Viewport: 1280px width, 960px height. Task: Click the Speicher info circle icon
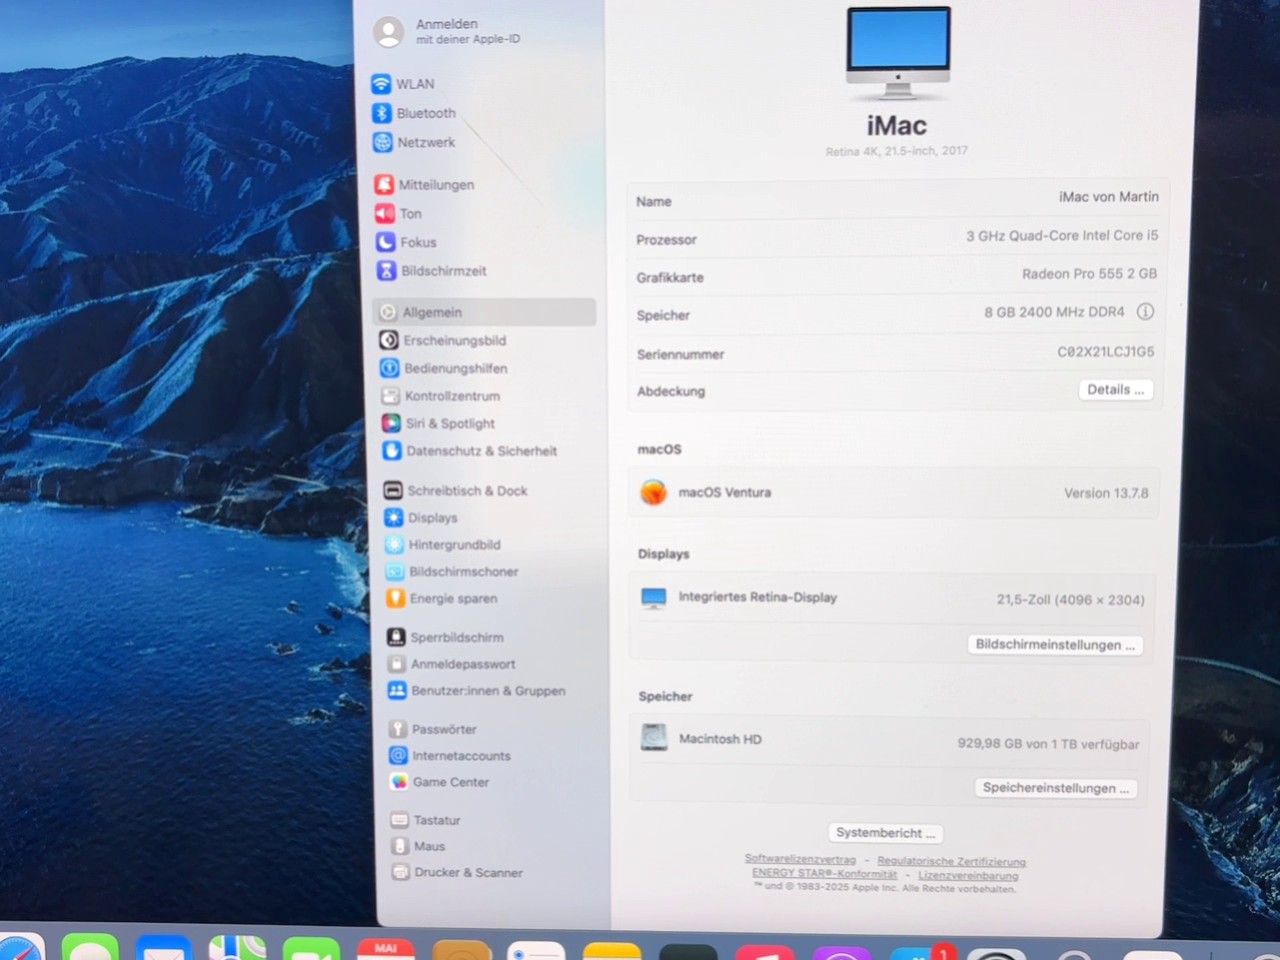pyautogui.click(x=1145, y=311)
